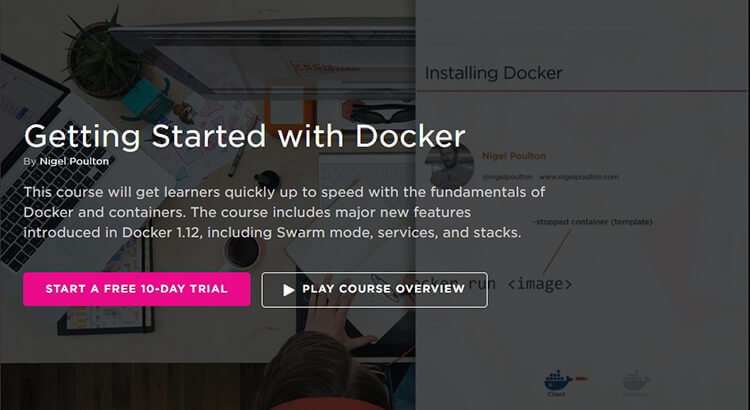The image size is (750, 410).
Task: Click the coffee cup on the desk
Action: coord(243,251)
